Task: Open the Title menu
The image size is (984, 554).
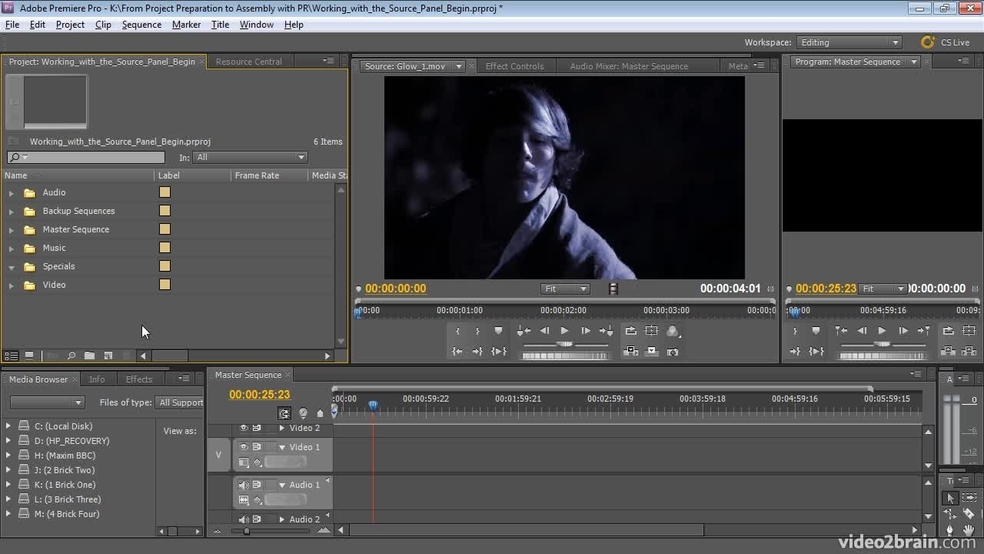Action: point(220,25)
